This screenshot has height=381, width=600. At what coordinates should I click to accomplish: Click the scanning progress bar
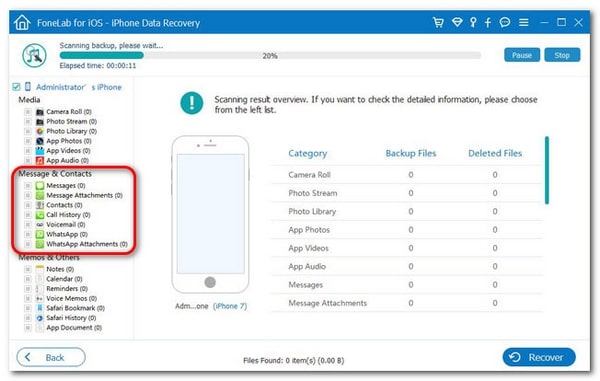click(270, 55)
